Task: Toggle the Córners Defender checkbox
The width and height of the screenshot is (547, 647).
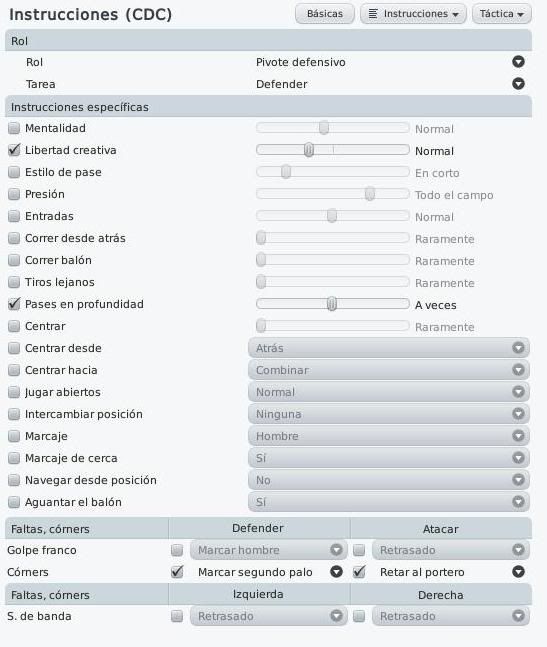Action: click(177, 572)
